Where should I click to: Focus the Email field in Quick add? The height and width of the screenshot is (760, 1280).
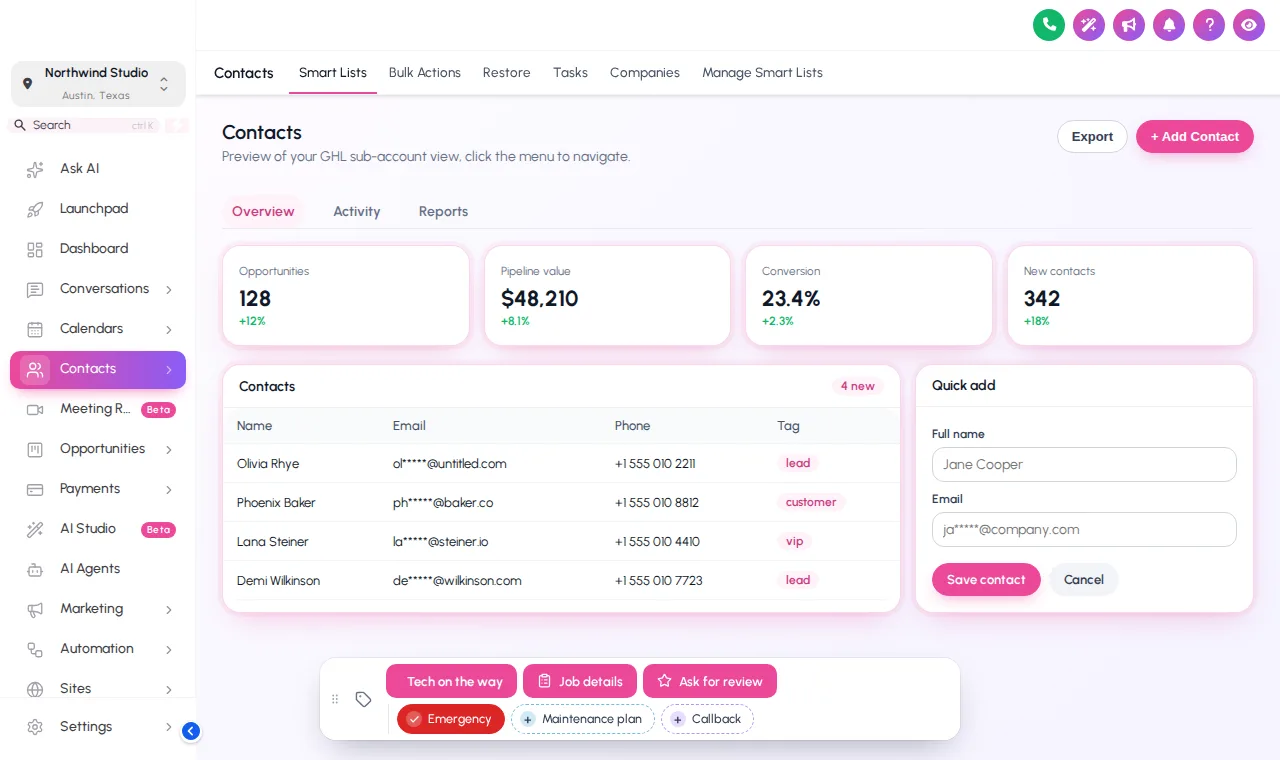(x=1084, y=530)
